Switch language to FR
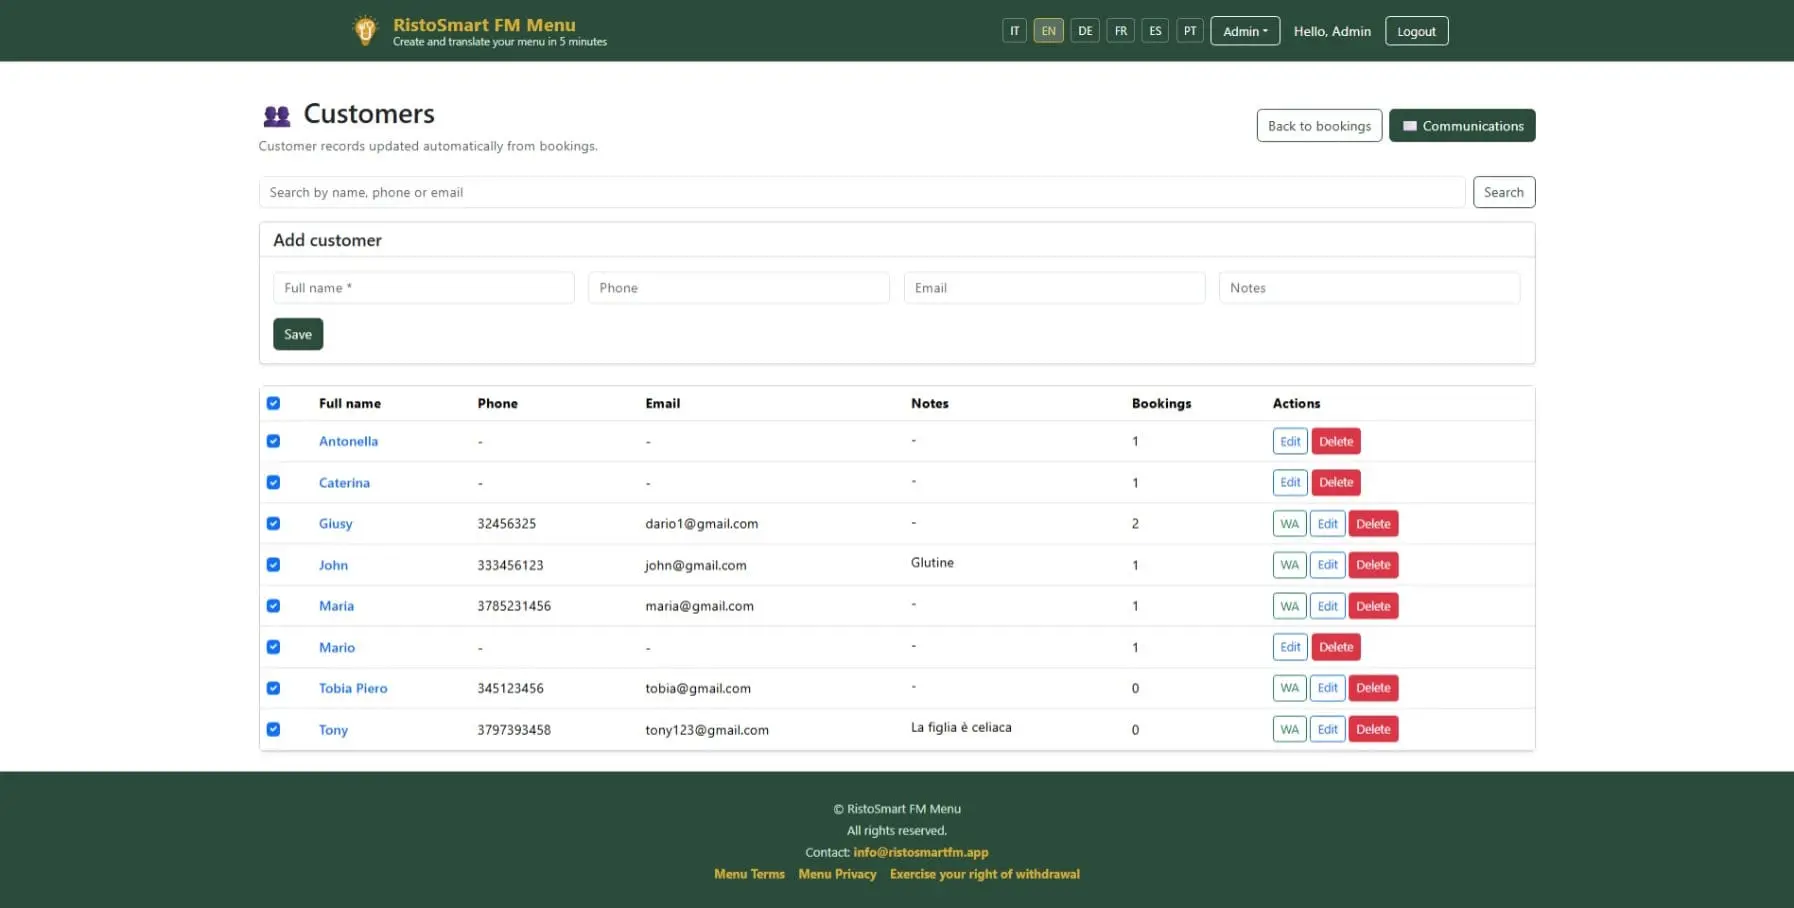Image resolution: width=1794 pixels, height=908 pixels. click(x=1121, y=31)
